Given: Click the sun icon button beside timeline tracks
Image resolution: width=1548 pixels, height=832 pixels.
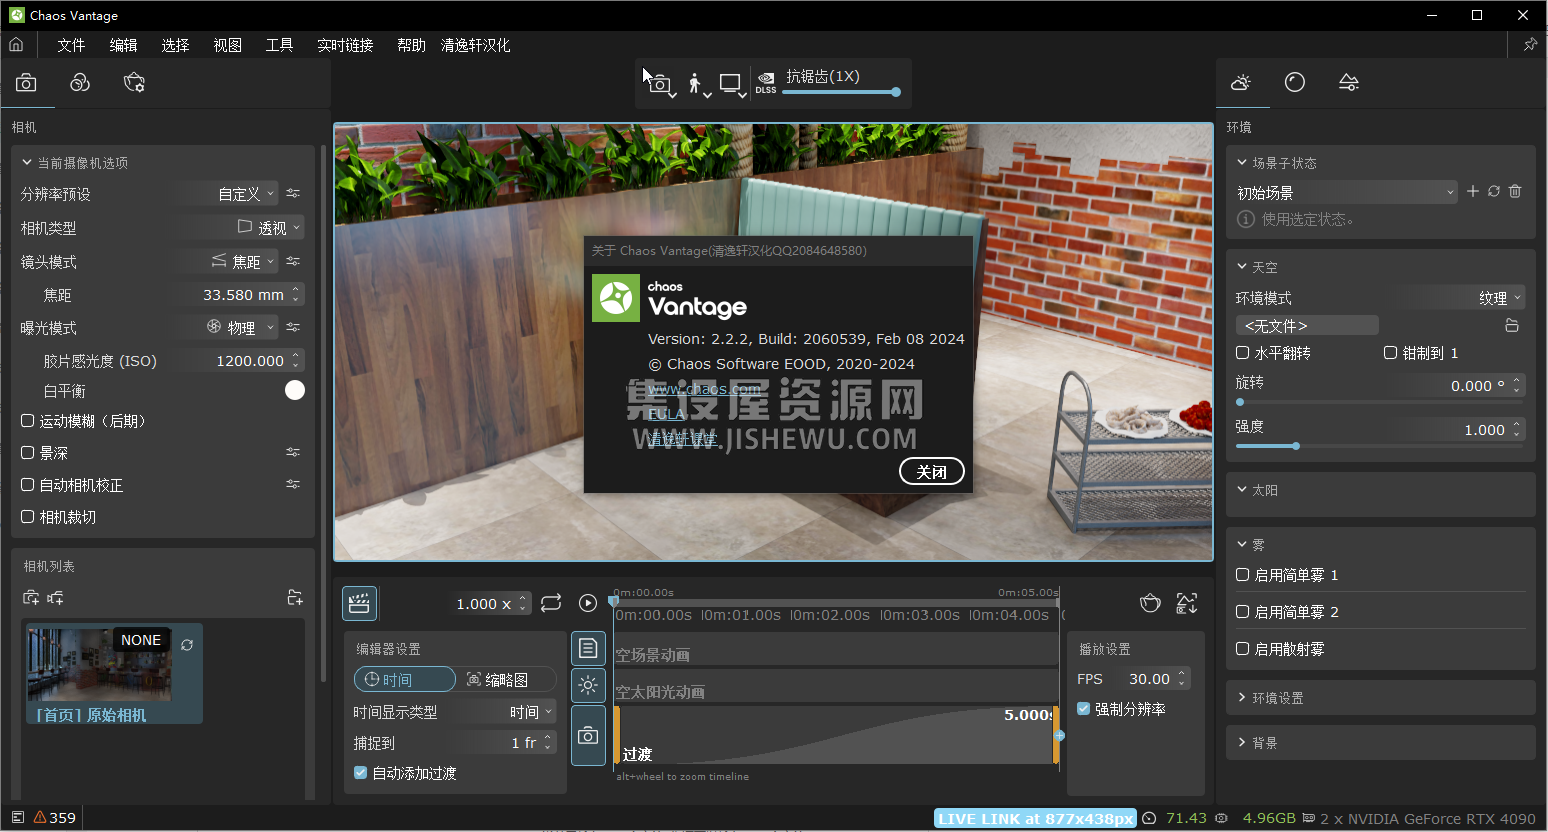Looking at the screenshot, I should pyautogui.click(x=588, y=685).
